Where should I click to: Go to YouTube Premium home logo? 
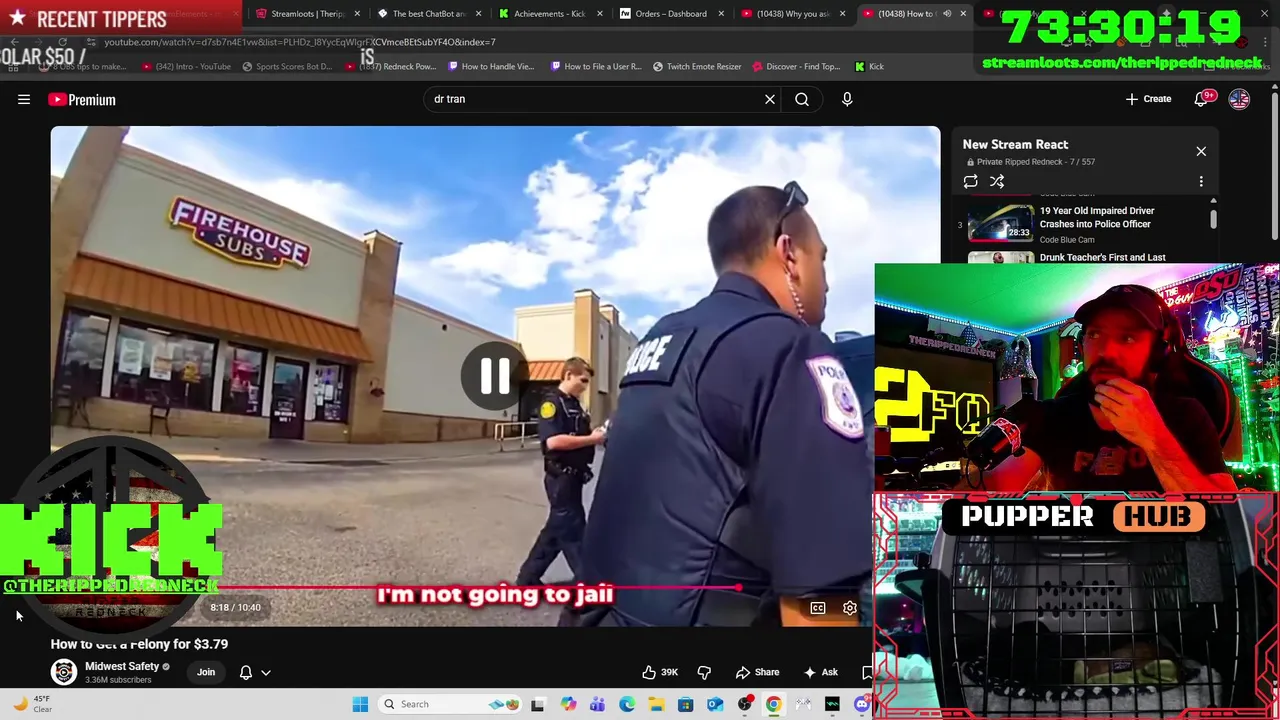tap(82, 99)
